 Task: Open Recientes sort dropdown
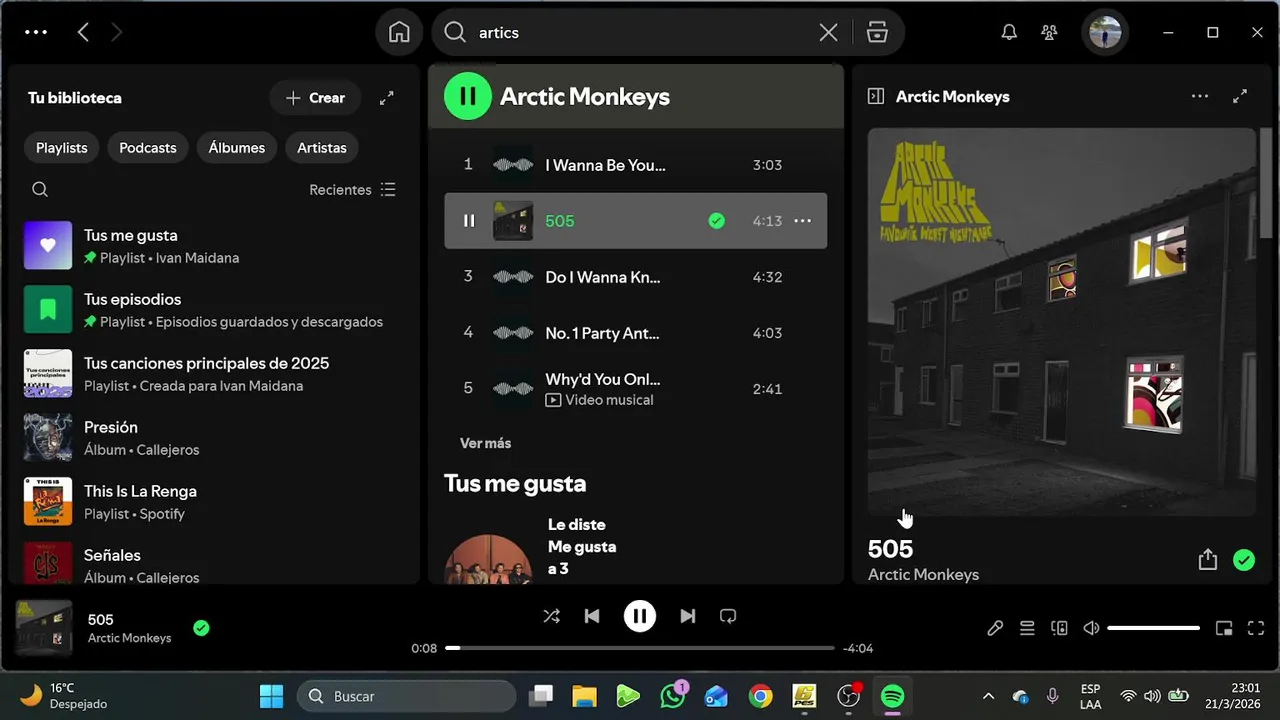pyautogui.click(x=352, y=189)
